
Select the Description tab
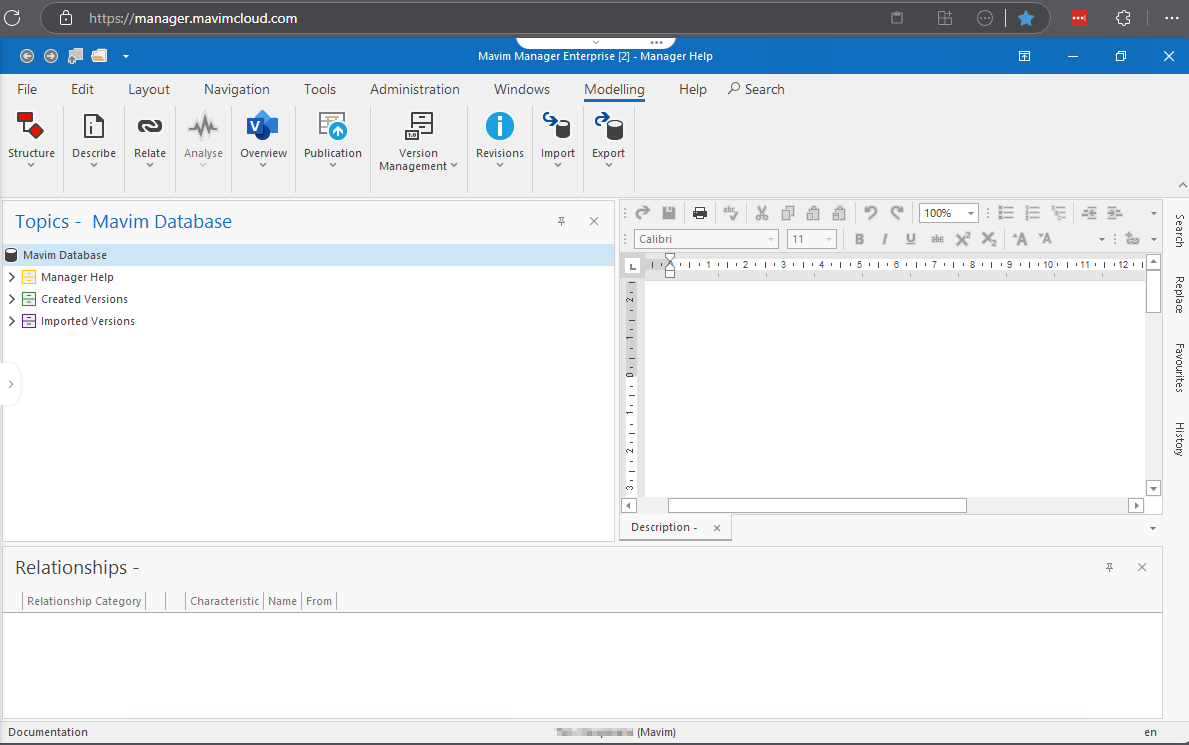[x=664, y=527]
